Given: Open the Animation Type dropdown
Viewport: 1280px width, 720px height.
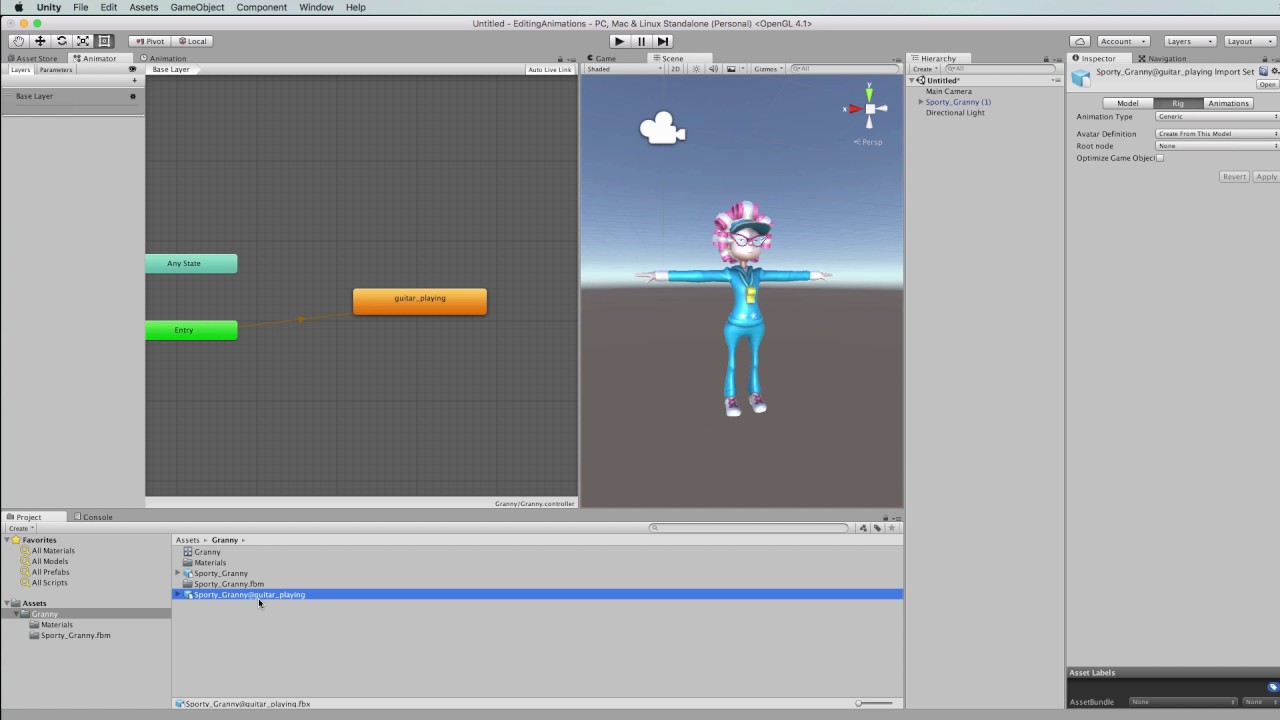Looking at the screenshot, I should 1217,117.
